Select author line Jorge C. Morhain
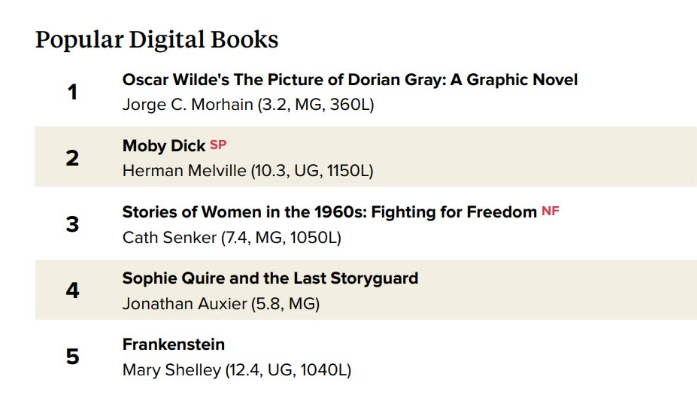Screen dimensions: 697x393 (x=248, y=105)
